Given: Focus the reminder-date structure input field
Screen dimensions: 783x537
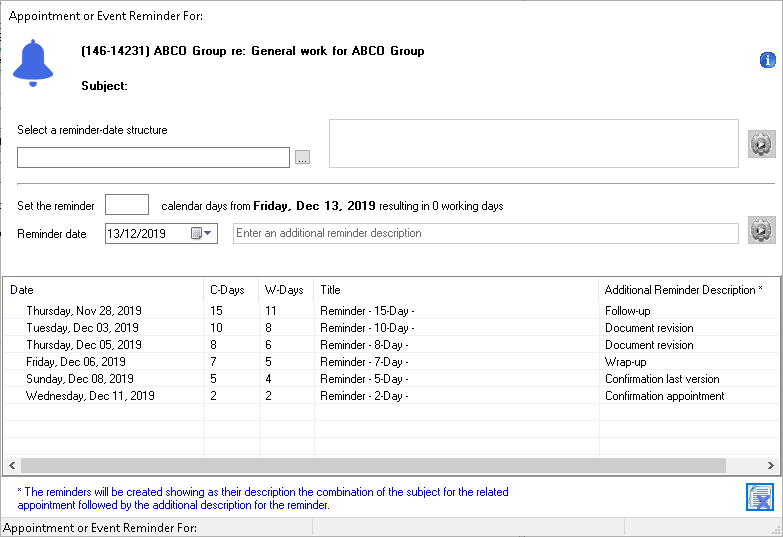Looking at the screenshot, I should pyautogui.click(x=153, y=157).
